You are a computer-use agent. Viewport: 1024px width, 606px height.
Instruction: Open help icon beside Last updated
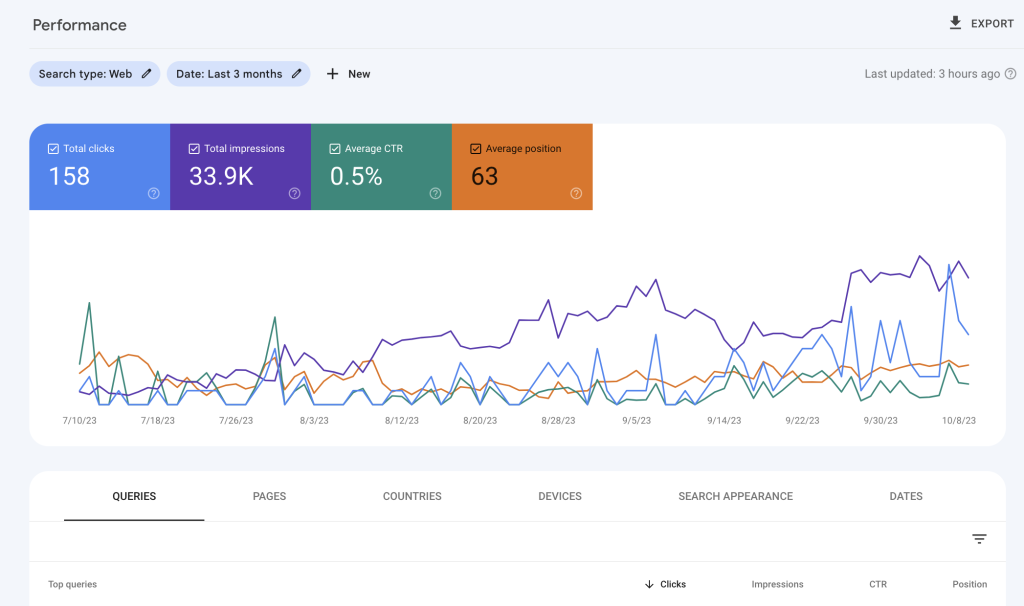coord(1010,74)
